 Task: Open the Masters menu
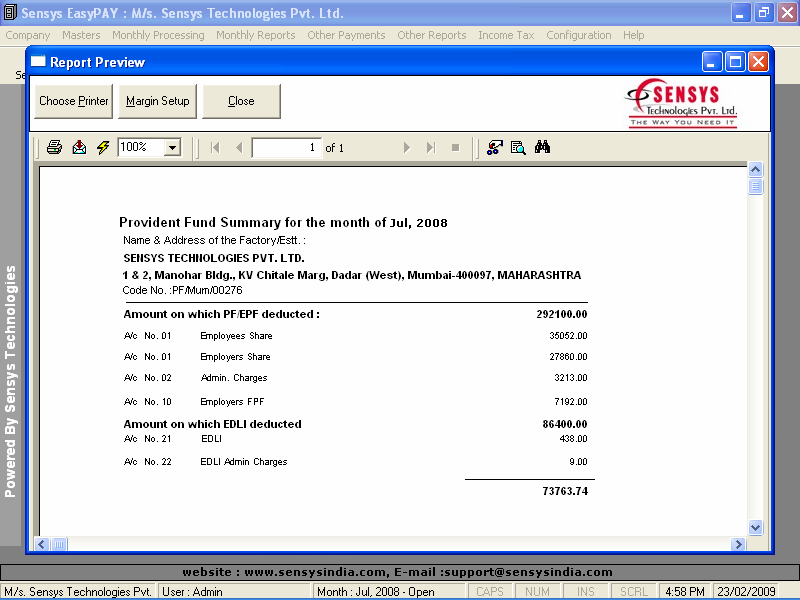[81, 35]
